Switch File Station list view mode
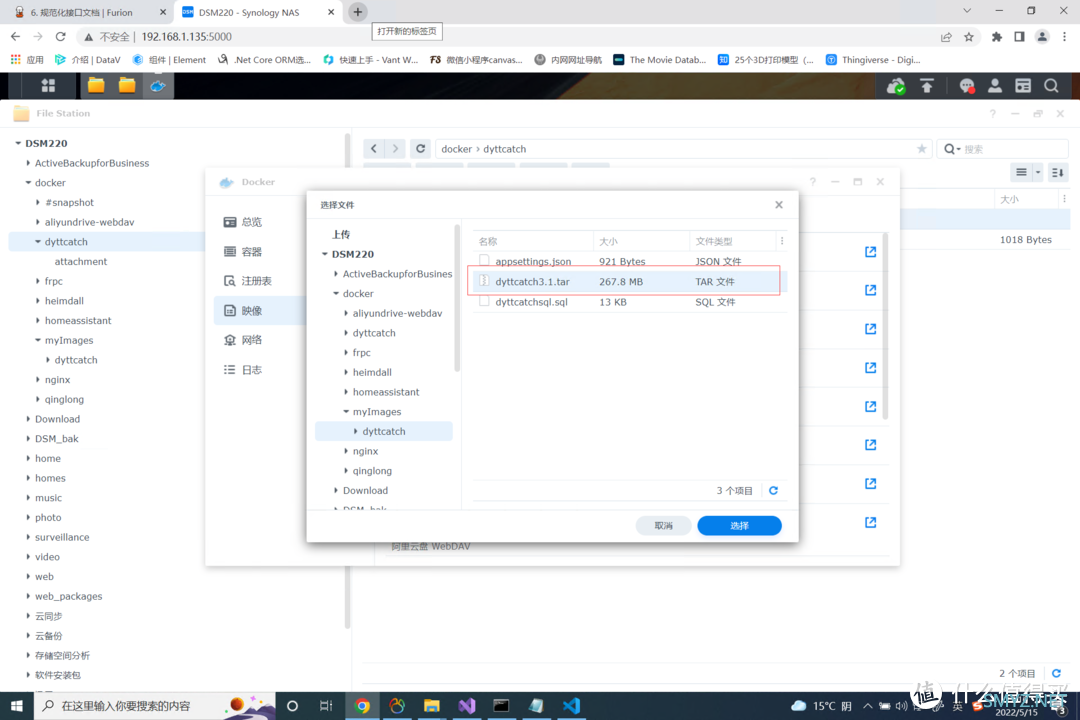 [x=1021, y=172]
